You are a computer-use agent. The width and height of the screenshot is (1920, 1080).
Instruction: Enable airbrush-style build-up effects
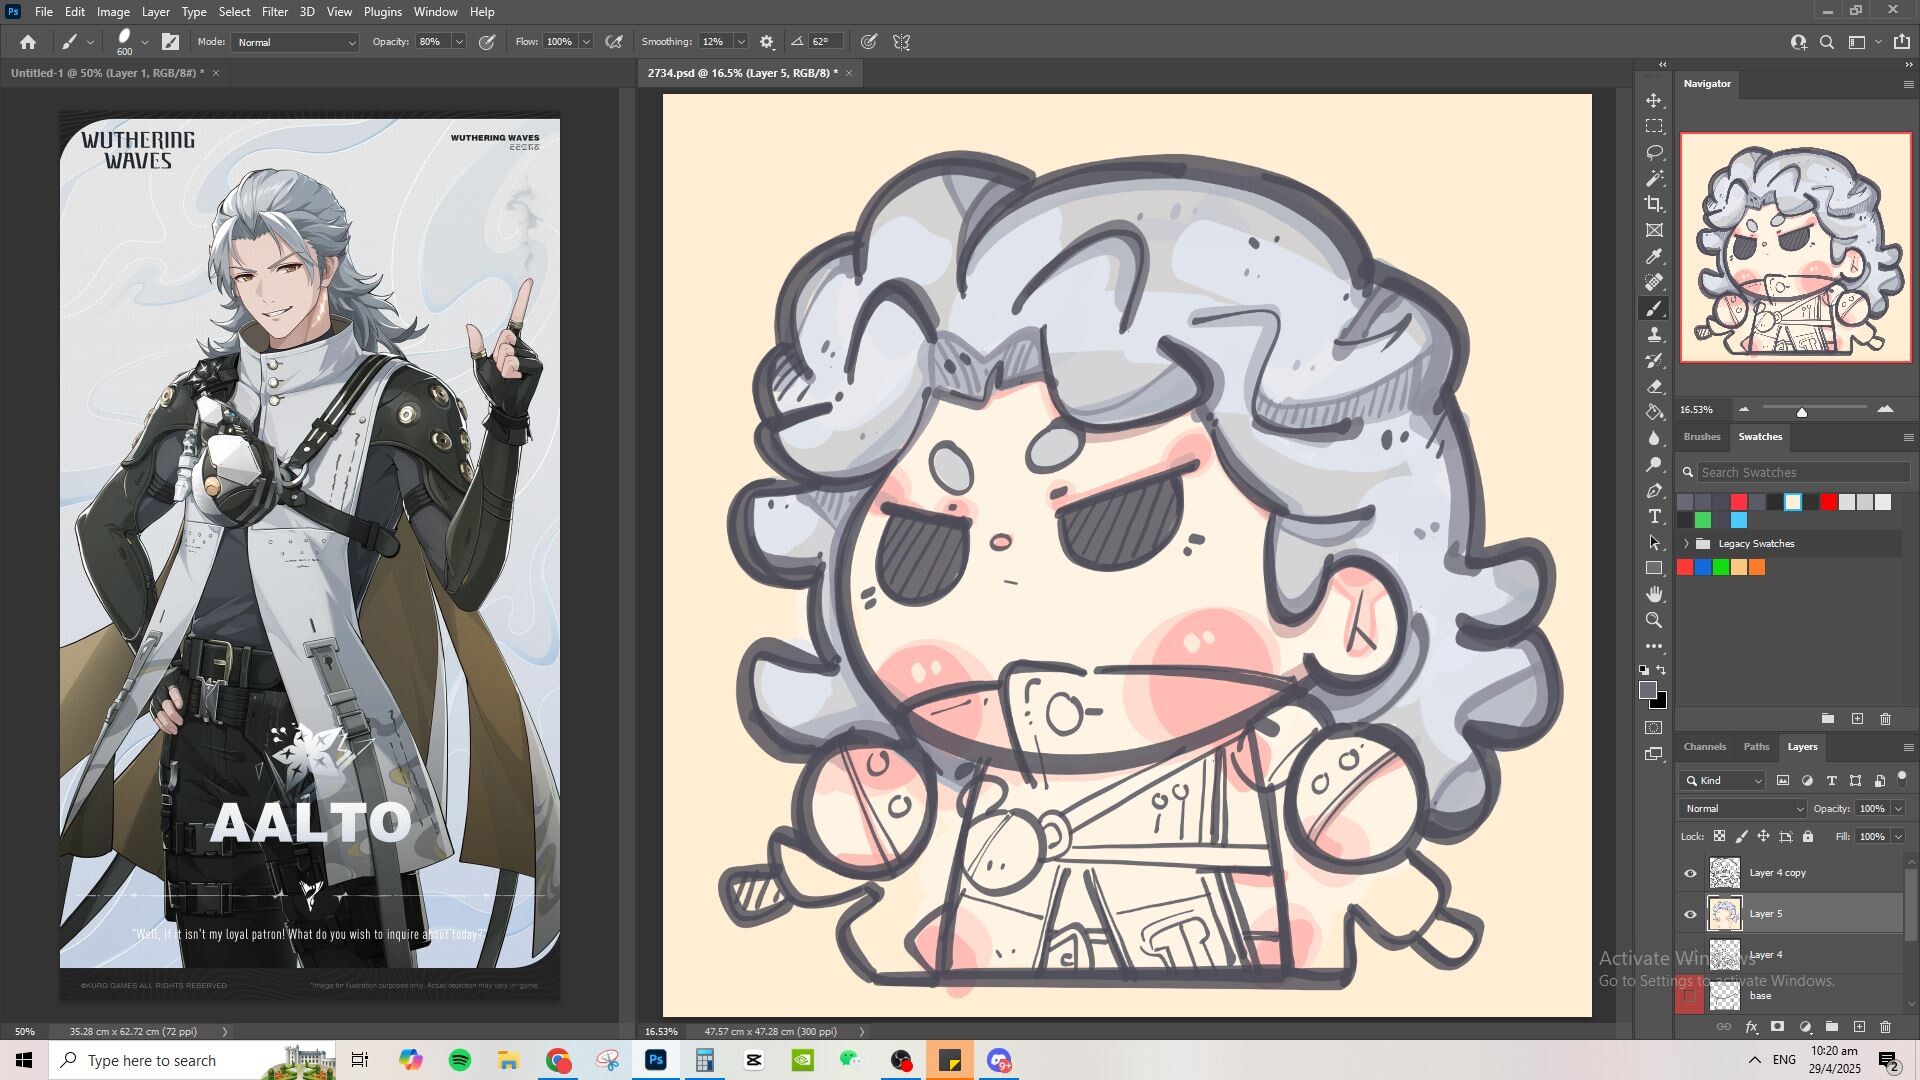(x=614, y=42)
